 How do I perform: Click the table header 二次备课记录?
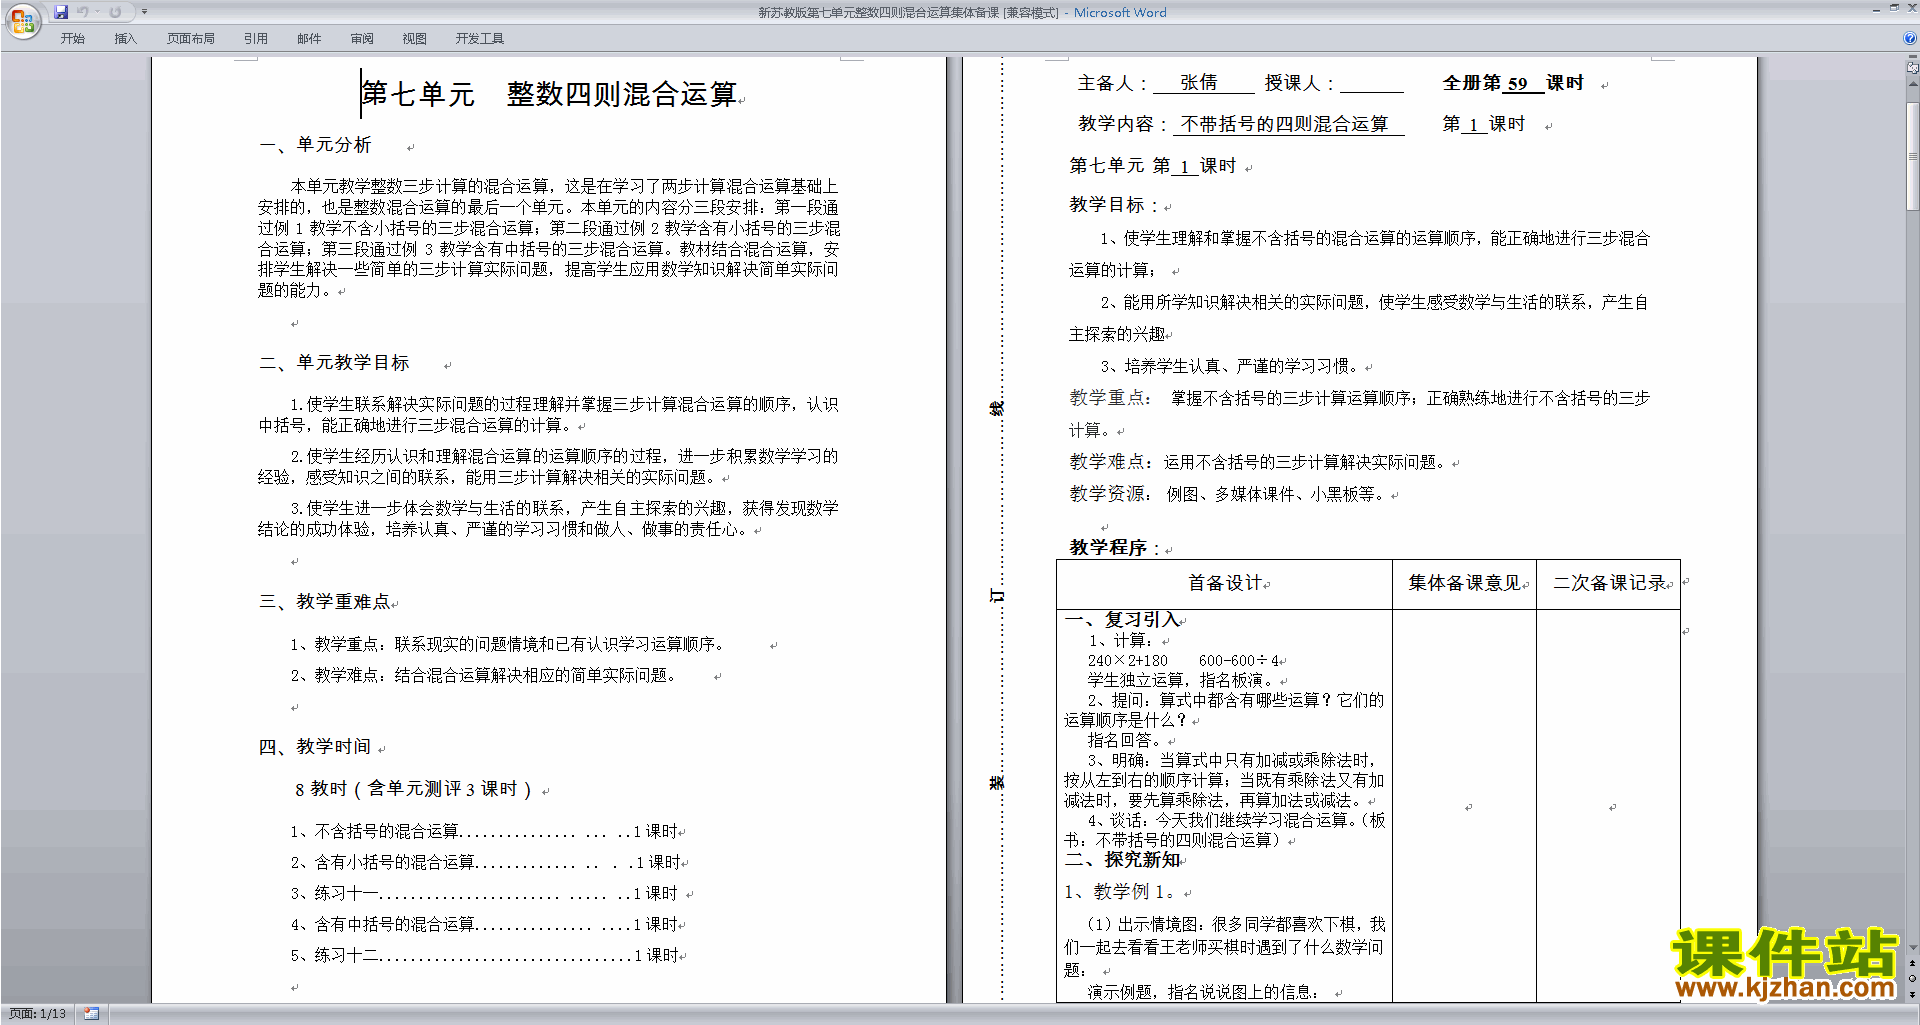(x=1609, y=583)
